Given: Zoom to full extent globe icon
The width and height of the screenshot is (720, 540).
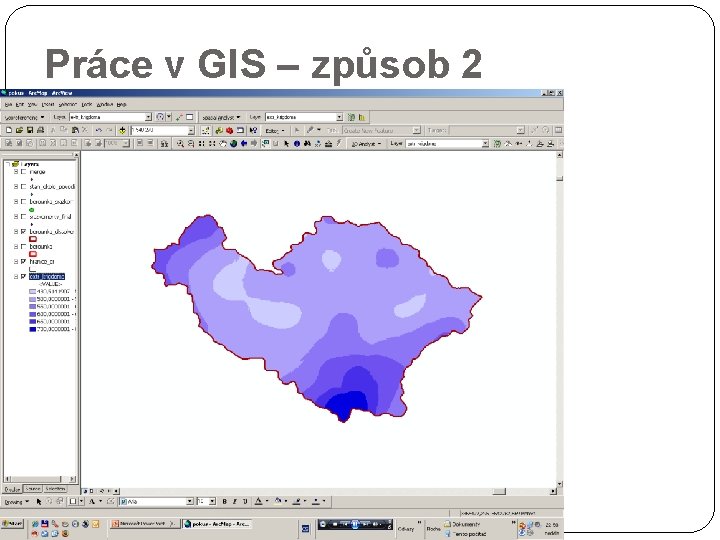Looking at the screenshot, I should point(233,144).
